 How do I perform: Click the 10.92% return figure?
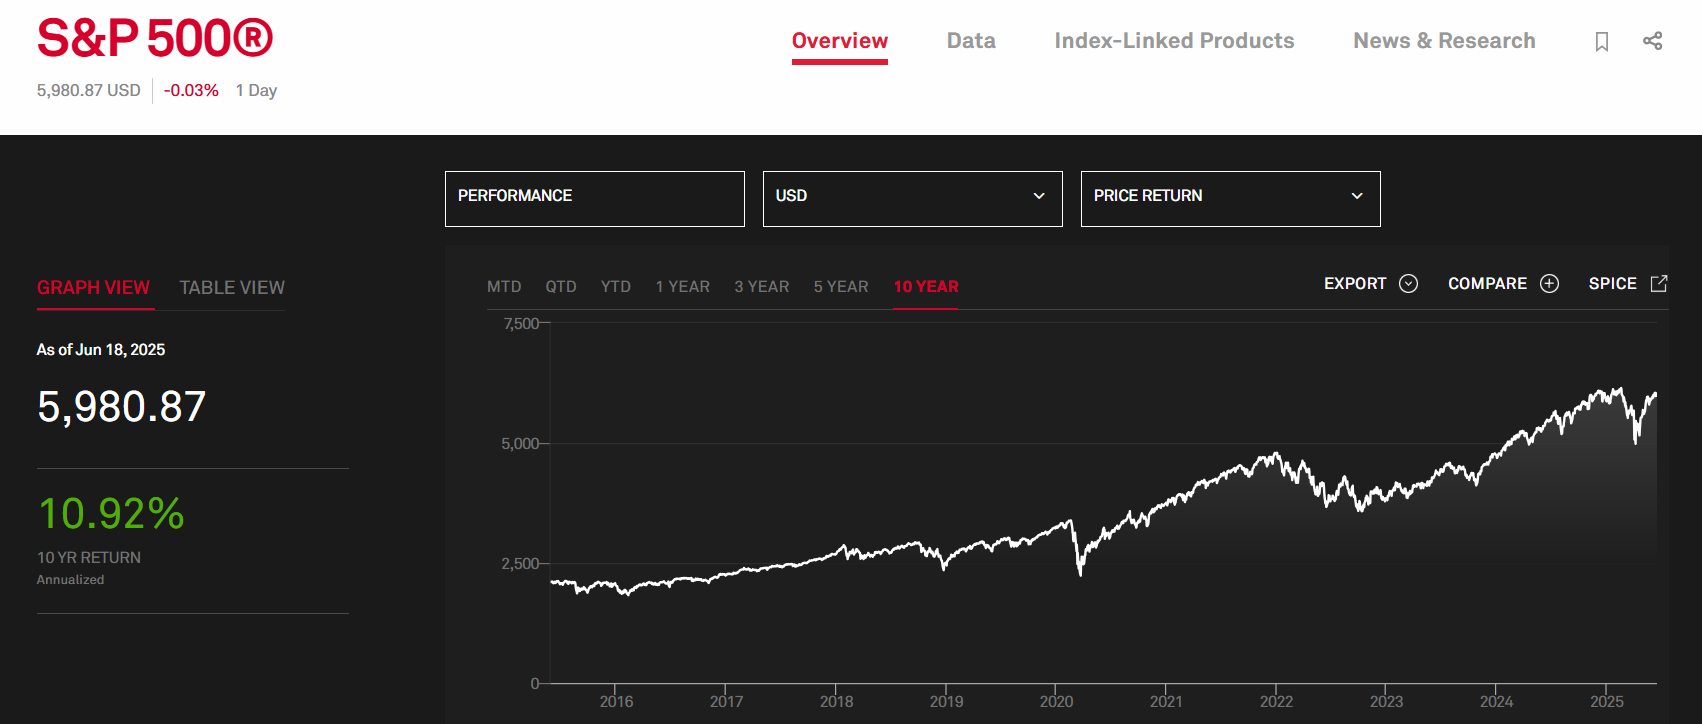pos(111,514)
